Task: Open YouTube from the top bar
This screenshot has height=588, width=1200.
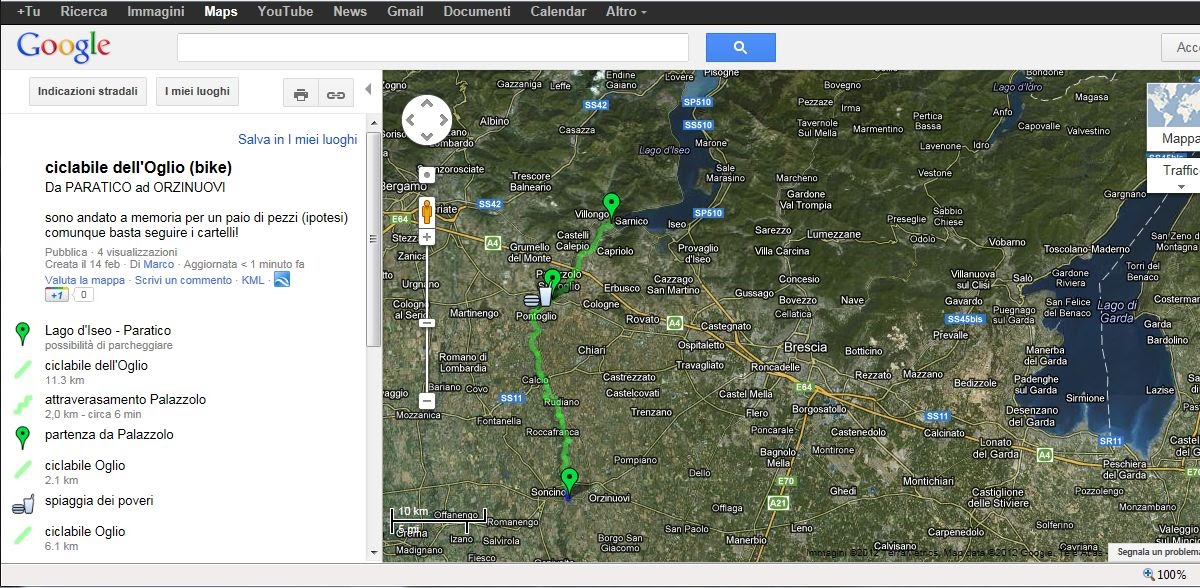Action: pos(285,12)
